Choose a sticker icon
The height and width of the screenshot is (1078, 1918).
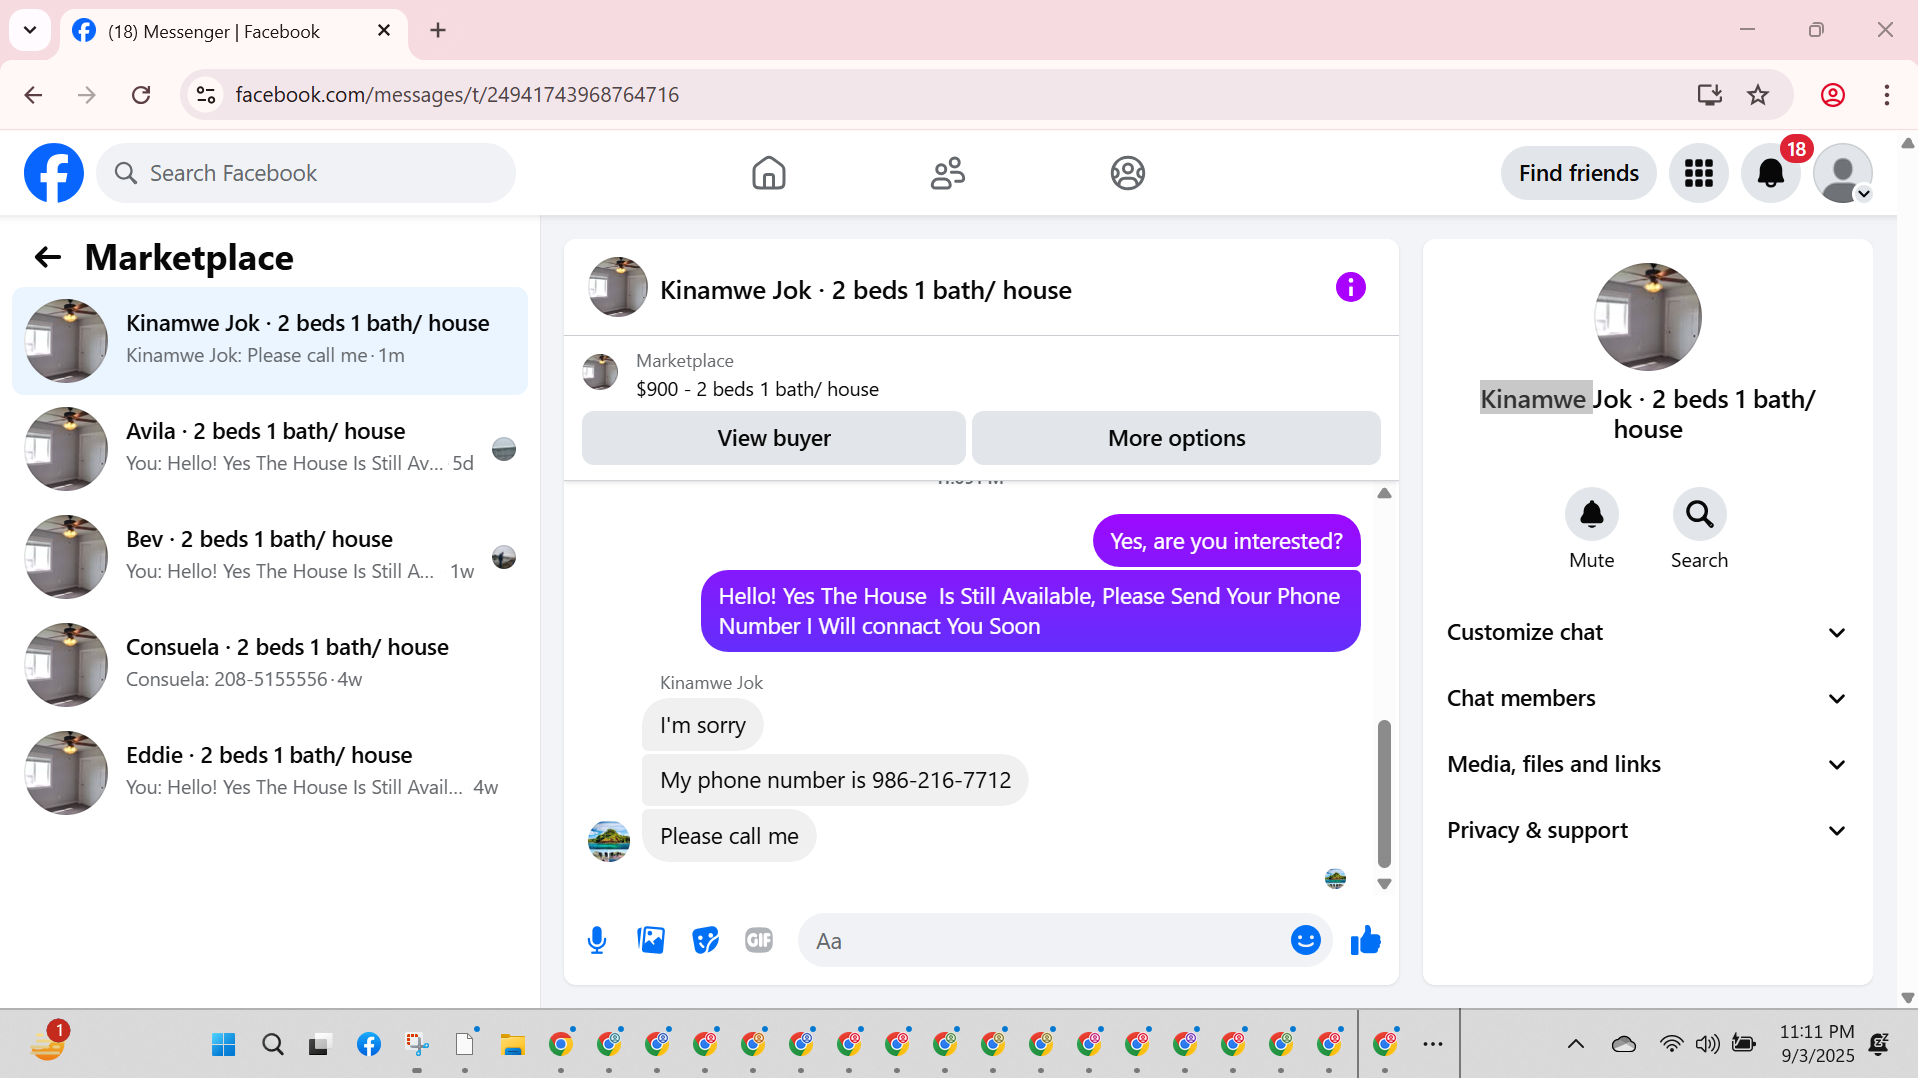(706, 940)
